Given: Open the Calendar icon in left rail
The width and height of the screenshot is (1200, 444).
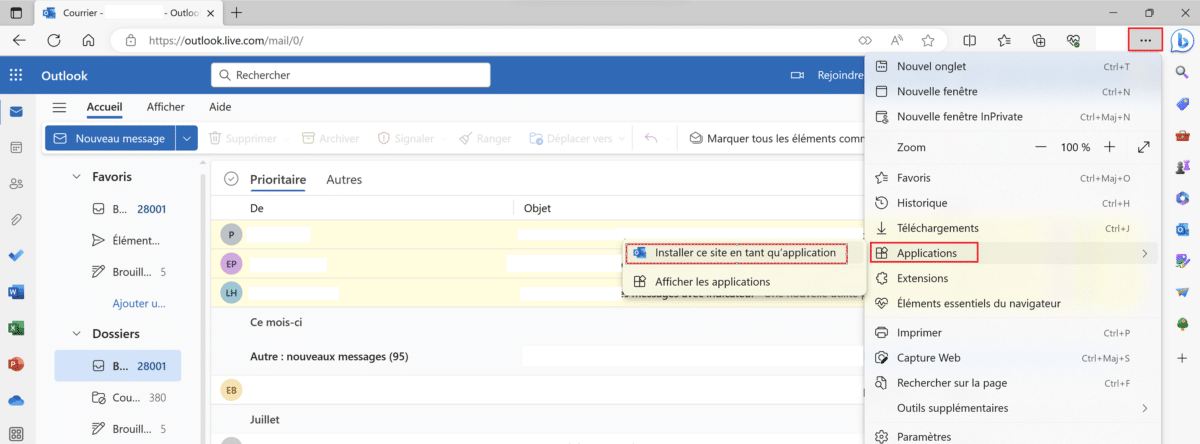Looking at the screenshot, I should 16,147.
